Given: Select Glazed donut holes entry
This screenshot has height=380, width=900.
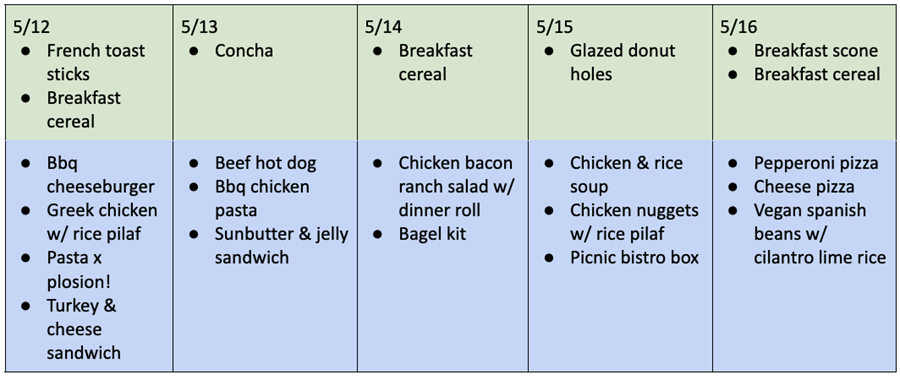Looking at the screenshot, I should coord(623,63).
